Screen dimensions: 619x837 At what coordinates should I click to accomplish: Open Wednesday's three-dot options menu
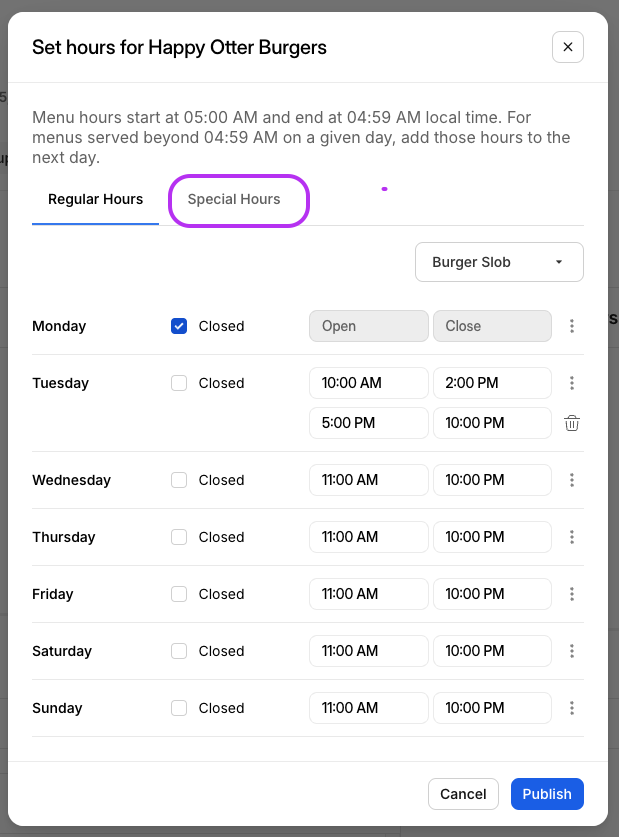pos(572,480)
